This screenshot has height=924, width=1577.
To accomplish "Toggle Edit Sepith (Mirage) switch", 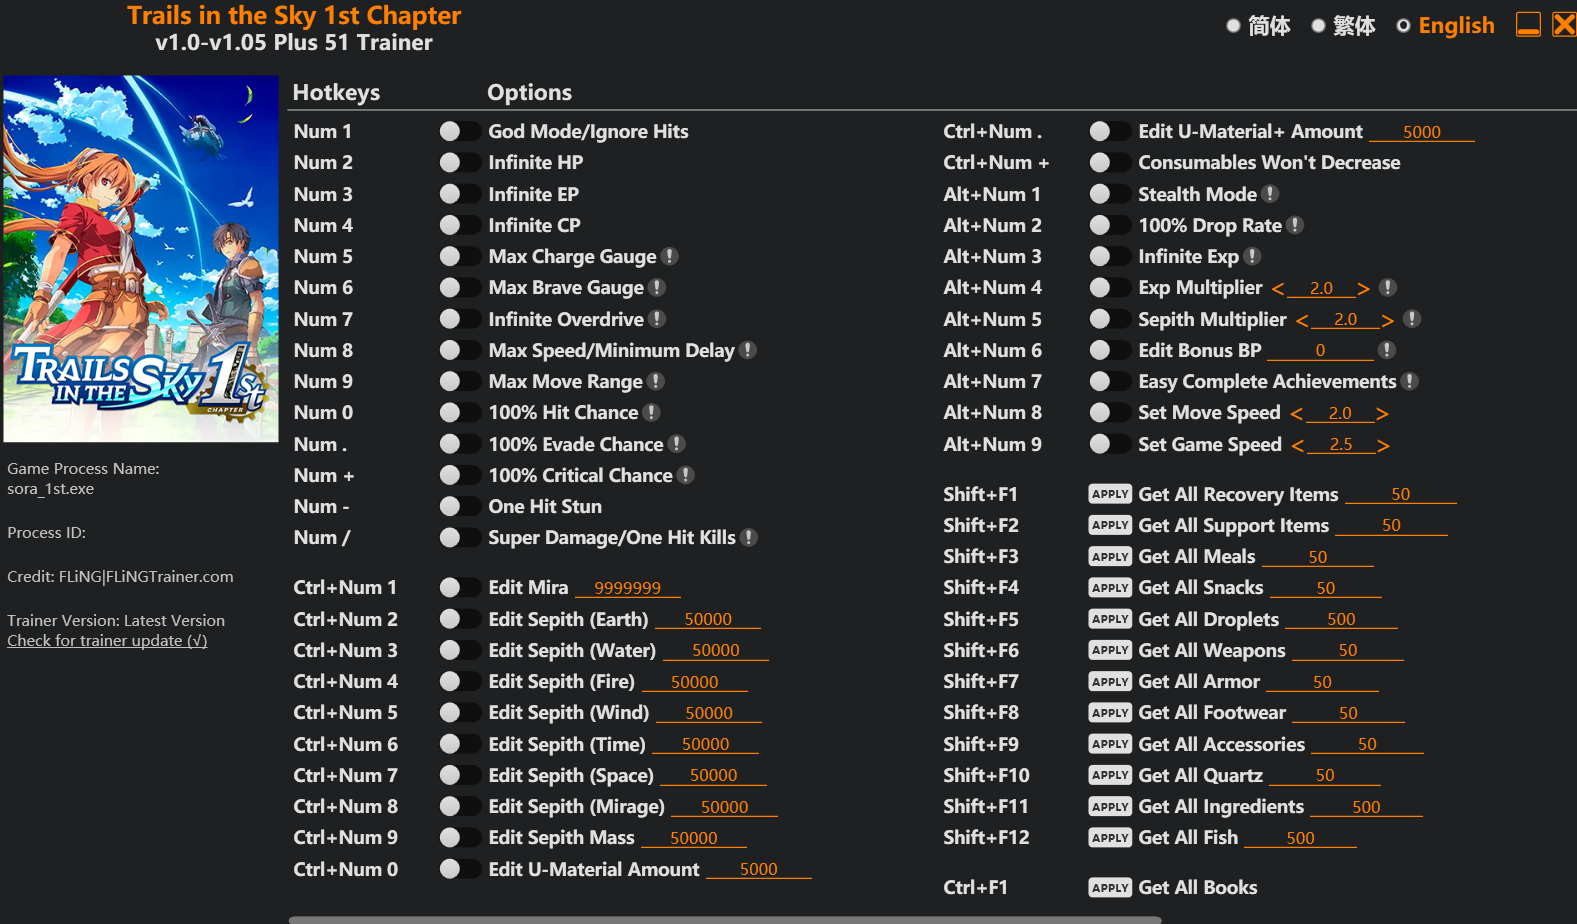I will 460,806.
